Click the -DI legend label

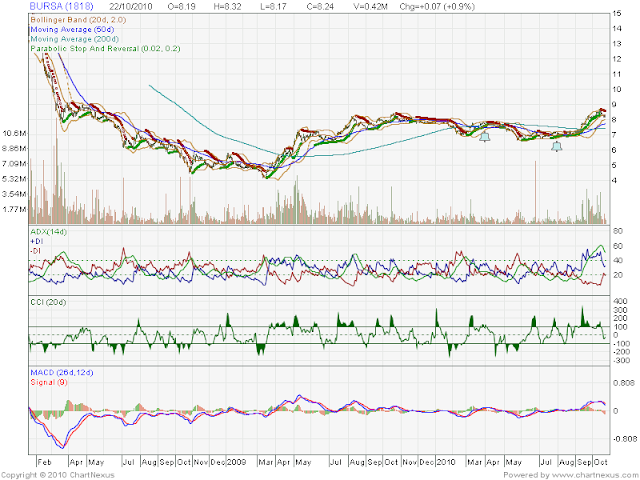(36, 251)
